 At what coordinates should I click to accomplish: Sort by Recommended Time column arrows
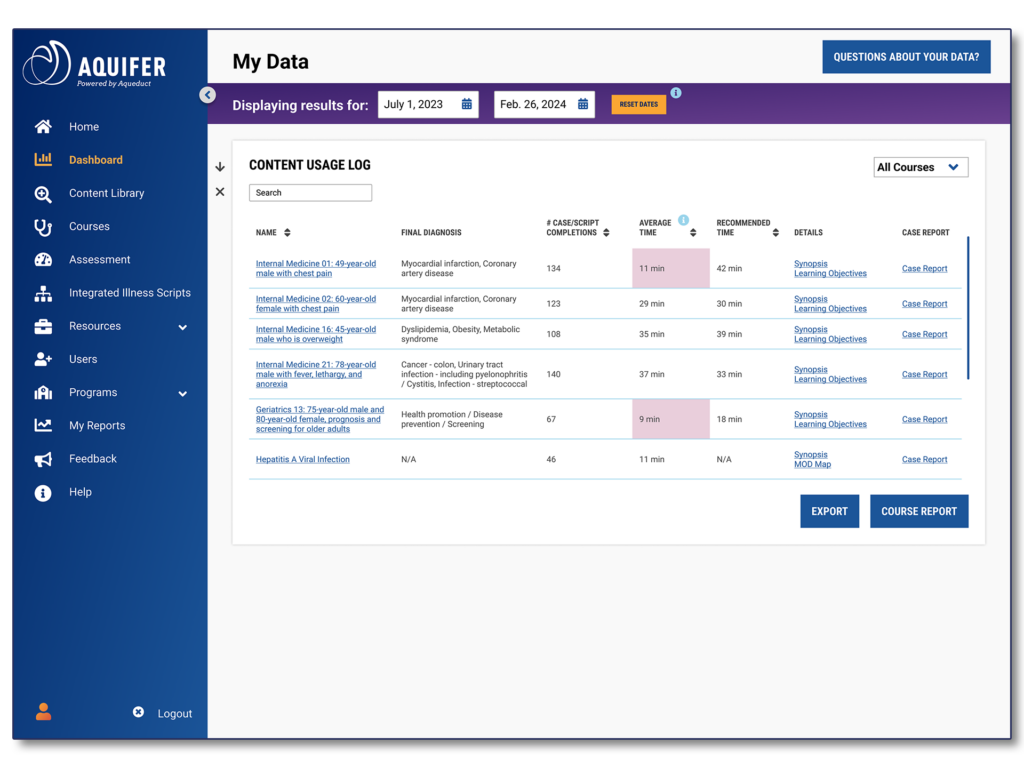pos(775,233)
